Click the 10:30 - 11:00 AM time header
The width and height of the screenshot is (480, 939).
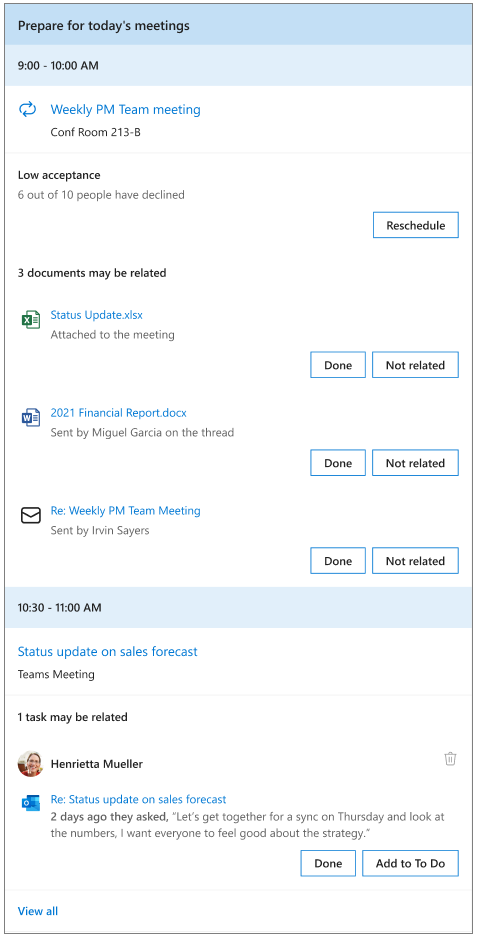(240, 607)
